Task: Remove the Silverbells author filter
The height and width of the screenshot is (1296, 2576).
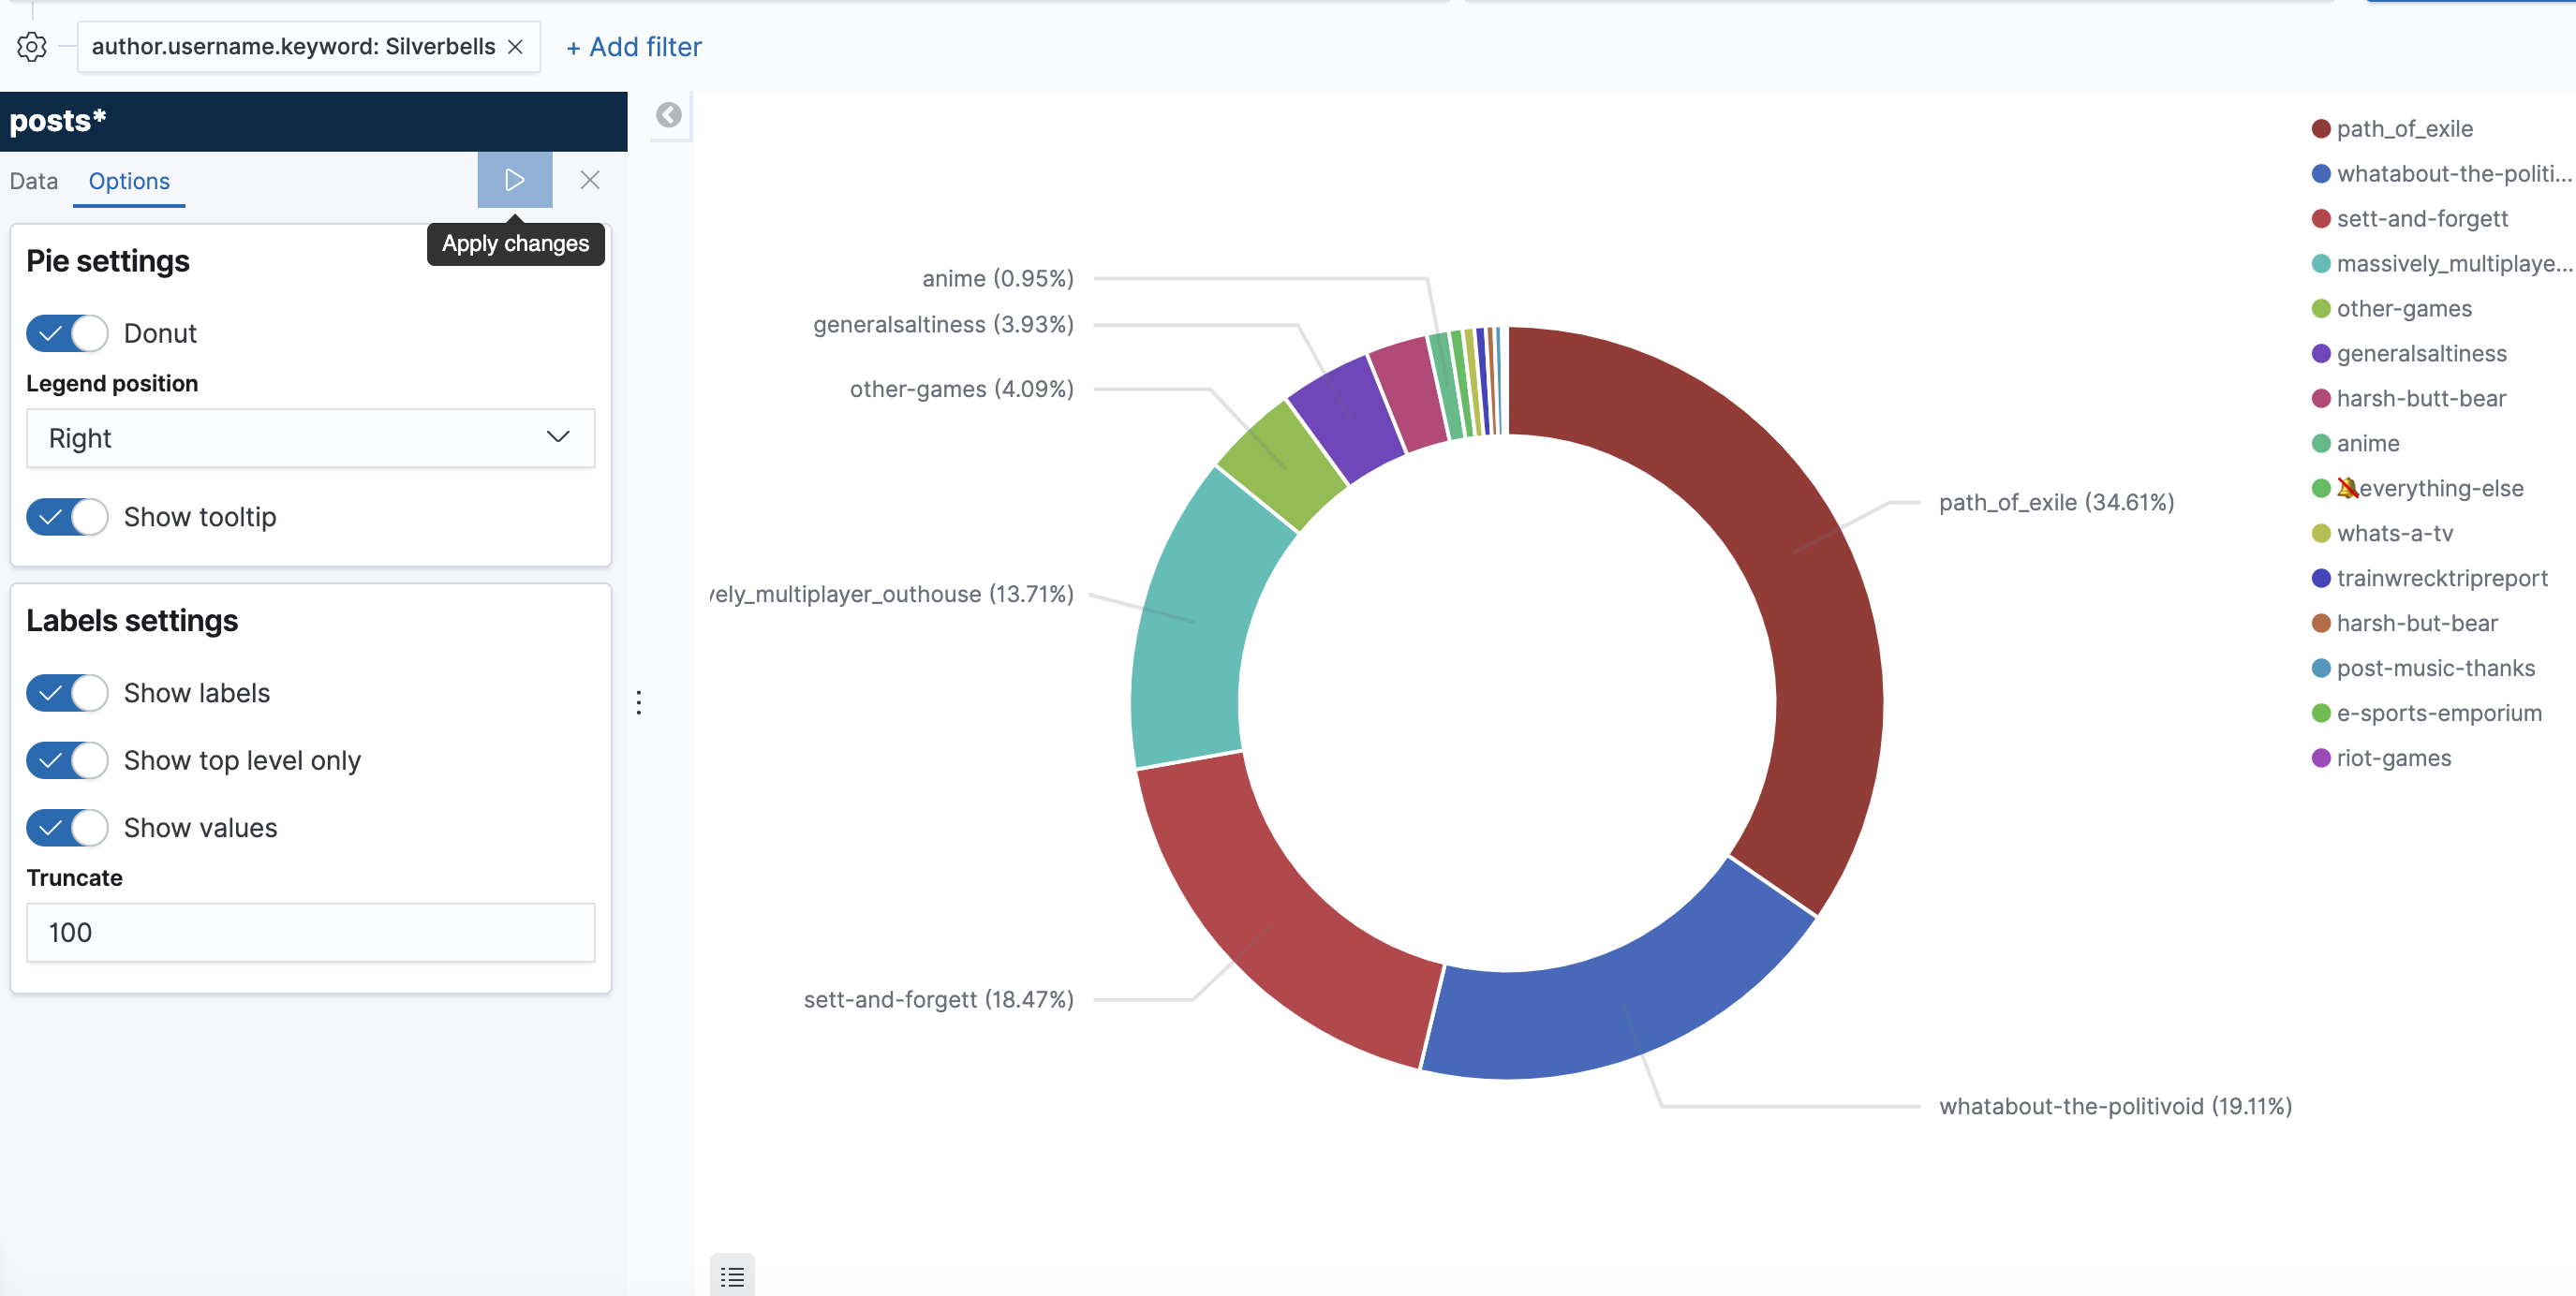Action: tap(515, 47)
